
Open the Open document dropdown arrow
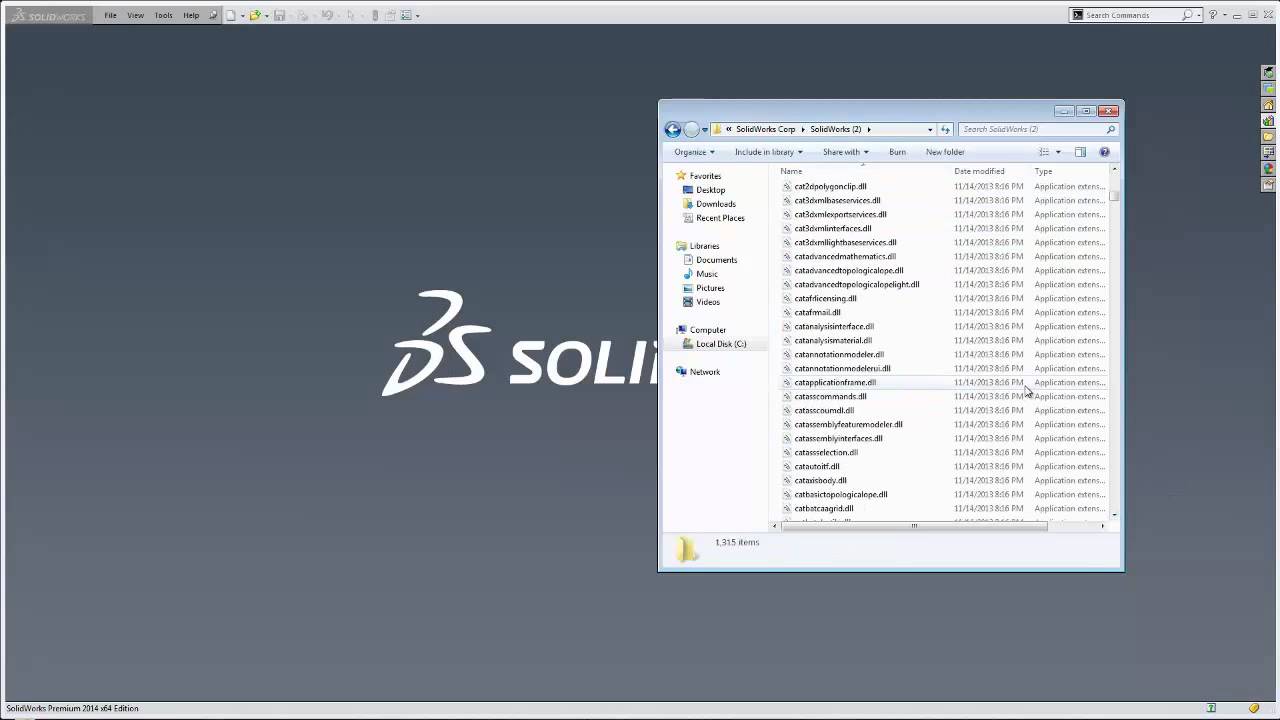point(267,16)
